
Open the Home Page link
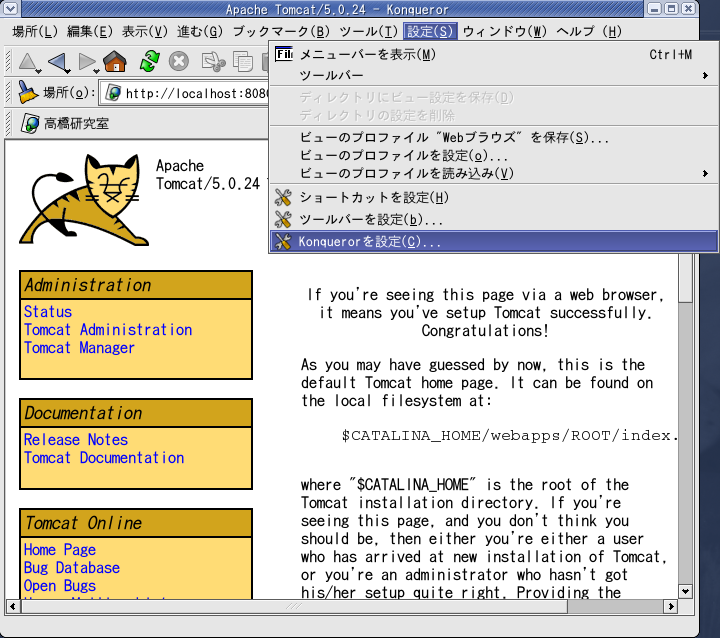point(60,550)
